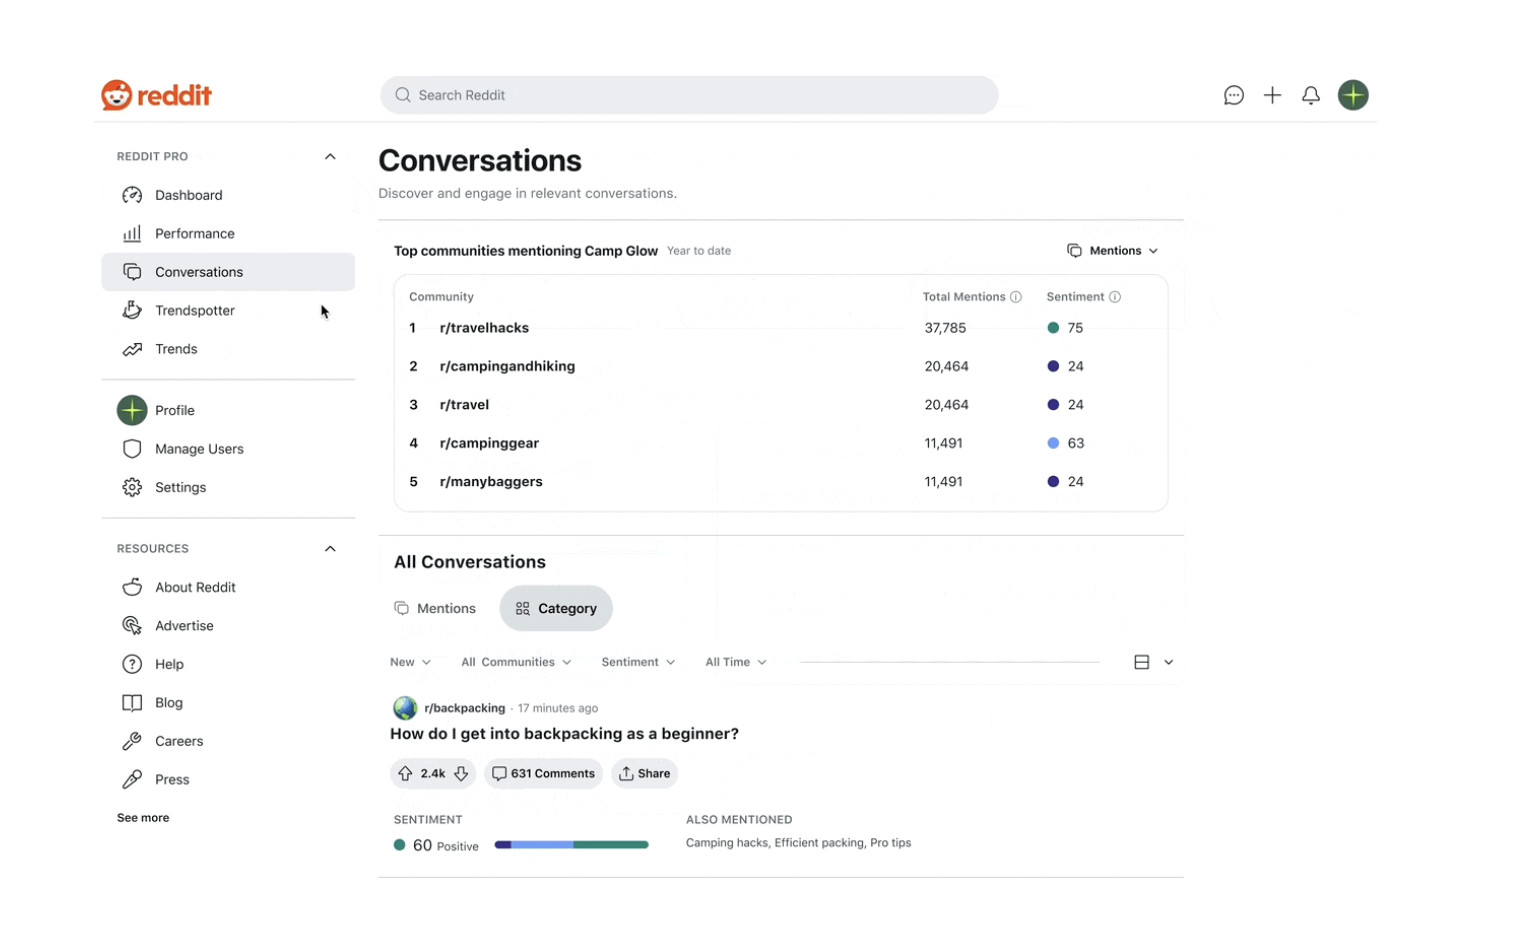View Trends in the Reddit Pro sidebar
Viewport: 1514px width, 944px height.
175,348
